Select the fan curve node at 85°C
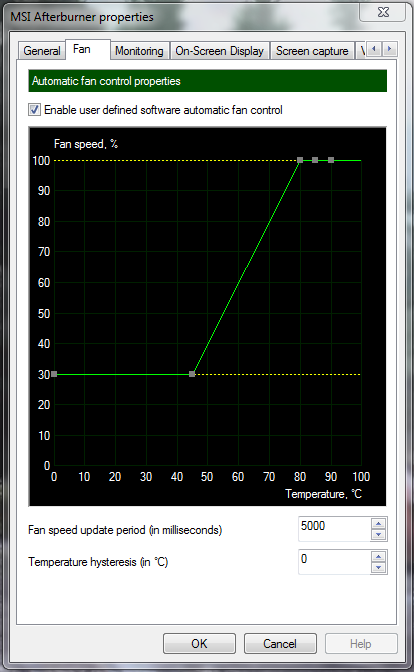The width and height of the screenshot is (414, 672). coord(315,160)
